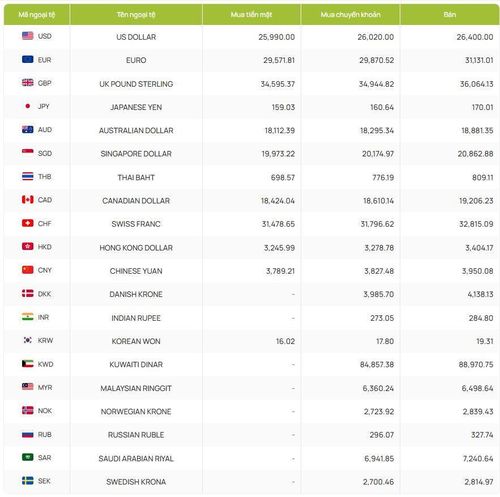Screen dimensions: 500x497
Task: Click the 'Tên ngoại tệ' column header
Action: point(136,15)
